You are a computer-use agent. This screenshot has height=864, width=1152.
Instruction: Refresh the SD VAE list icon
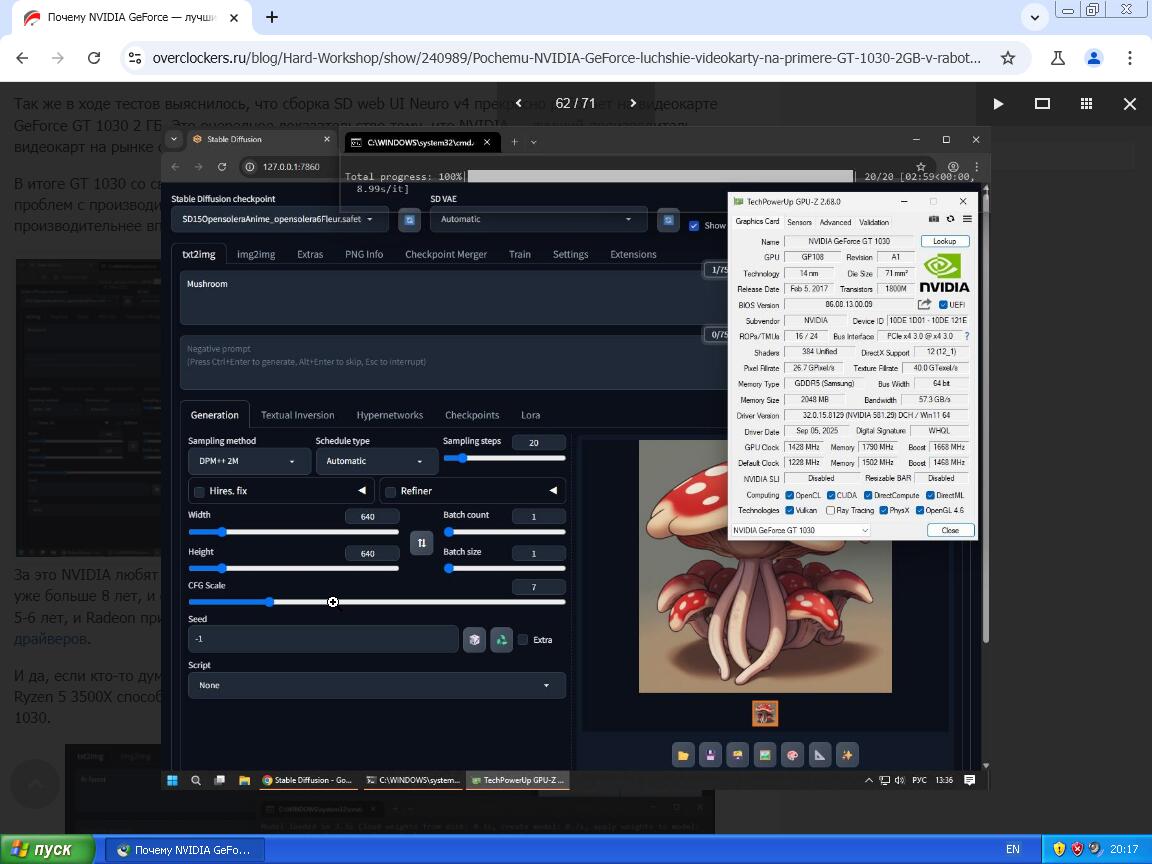[x=668, y=220]
